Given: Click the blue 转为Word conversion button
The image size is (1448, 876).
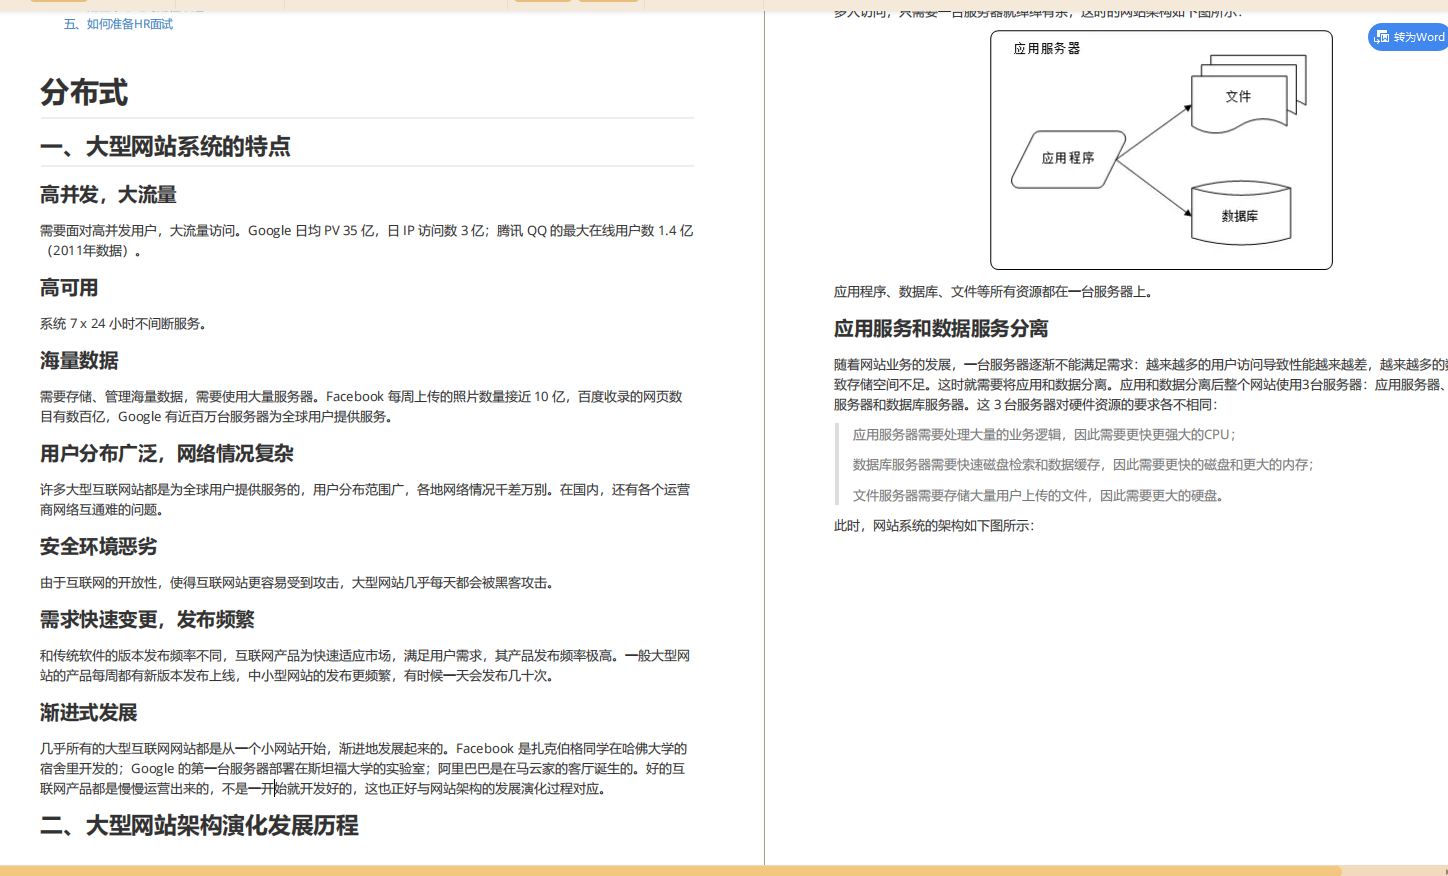Looking at the screenshot, I should pos(1410,36).
